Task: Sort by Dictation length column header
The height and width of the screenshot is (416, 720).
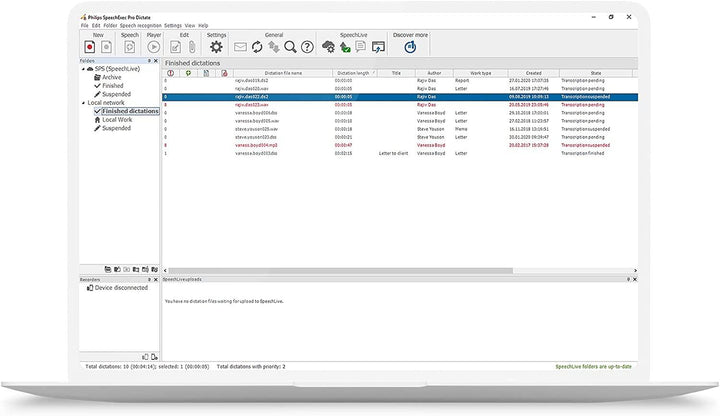Action: pos(354,73)
